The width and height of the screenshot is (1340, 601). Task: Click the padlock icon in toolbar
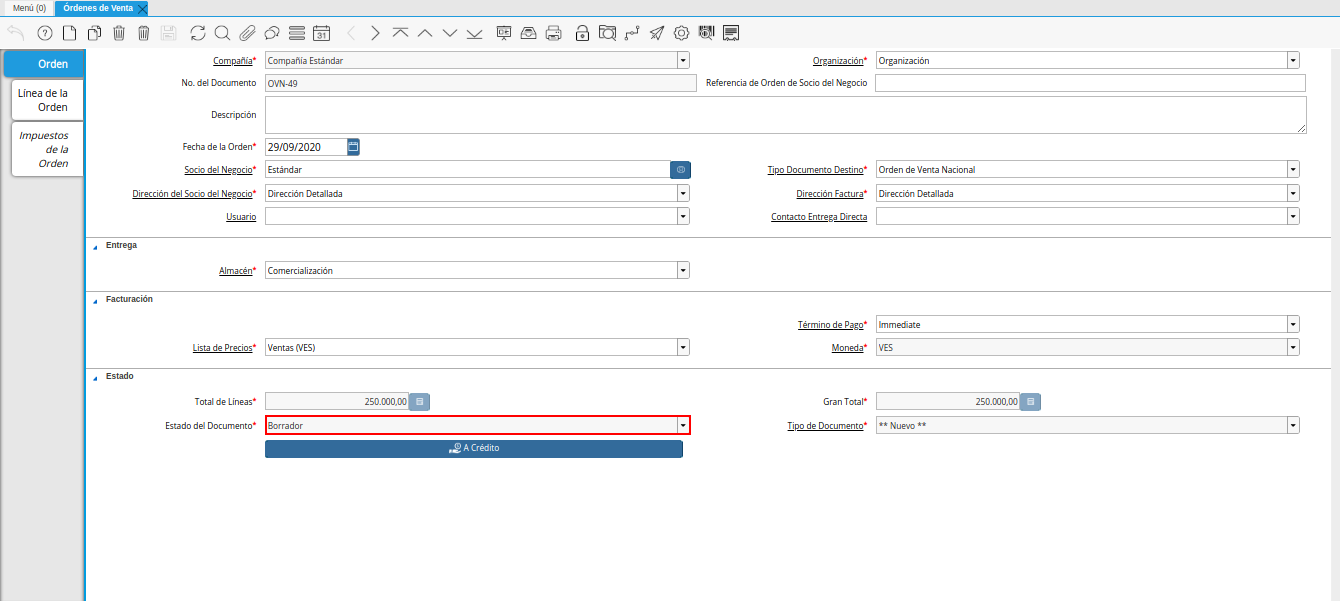pos(582,33)
